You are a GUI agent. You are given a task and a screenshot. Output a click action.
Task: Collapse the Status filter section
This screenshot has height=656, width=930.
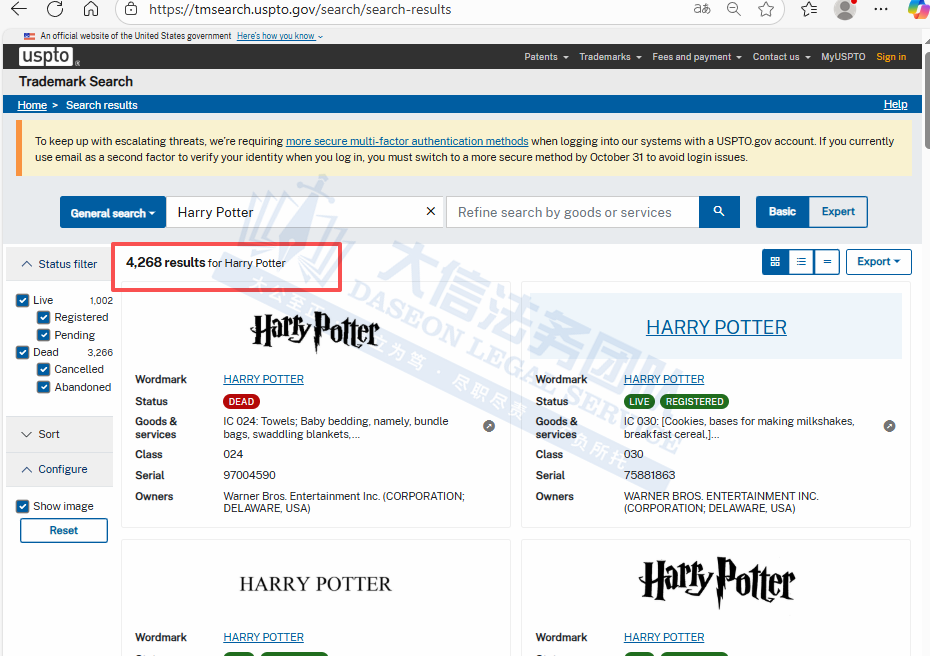(x=59, y=264)
